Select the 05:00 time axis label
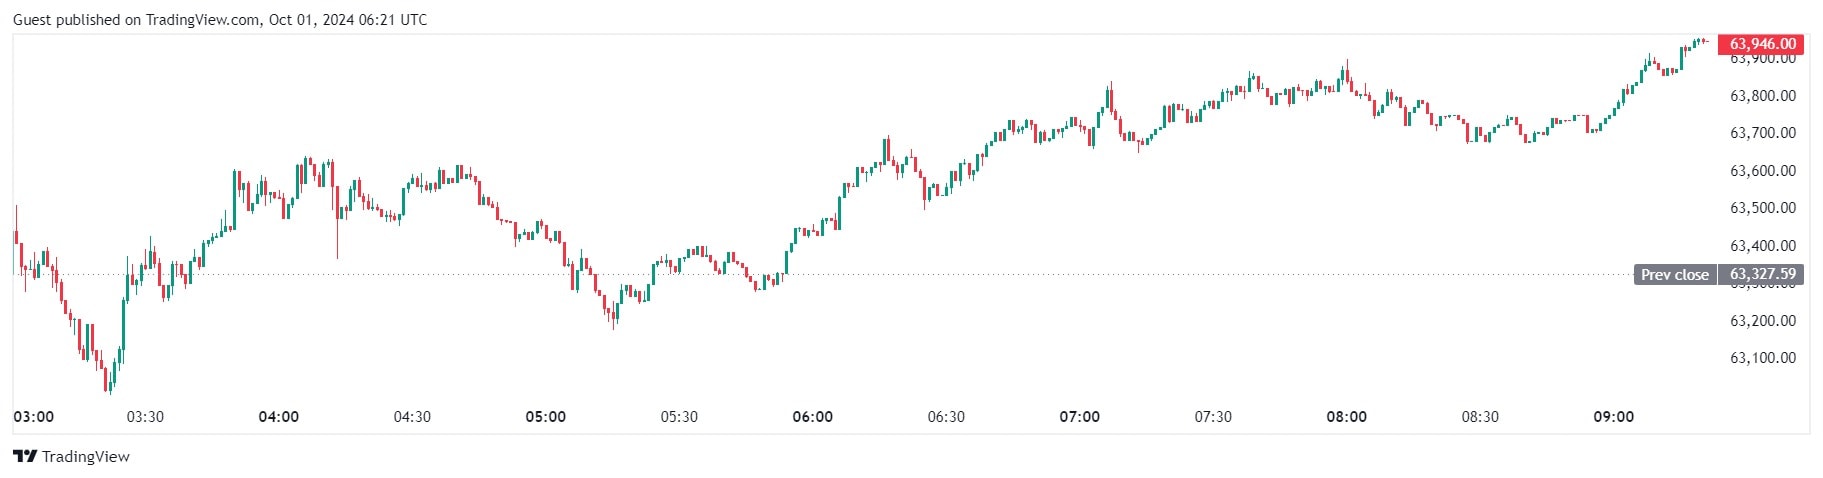1823x478 pixels. pos(546,417)
